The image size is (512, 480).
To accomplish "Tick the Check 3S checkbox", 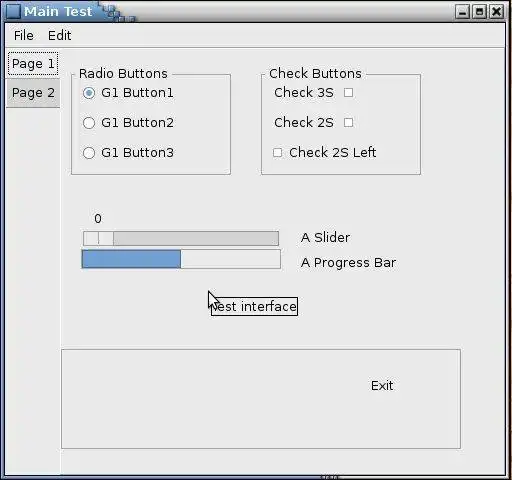I will point(348,92).
